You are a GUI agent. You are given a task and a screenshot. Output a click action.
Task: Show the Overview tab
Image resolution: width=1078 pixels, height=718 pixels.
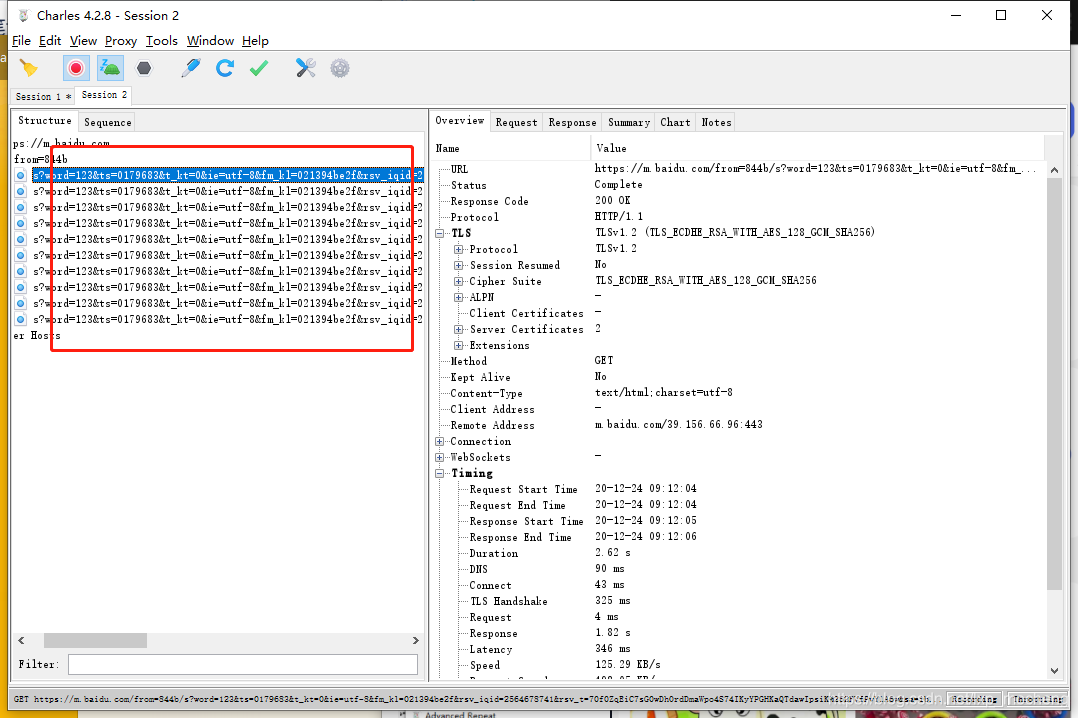click(x=459, y=120)
